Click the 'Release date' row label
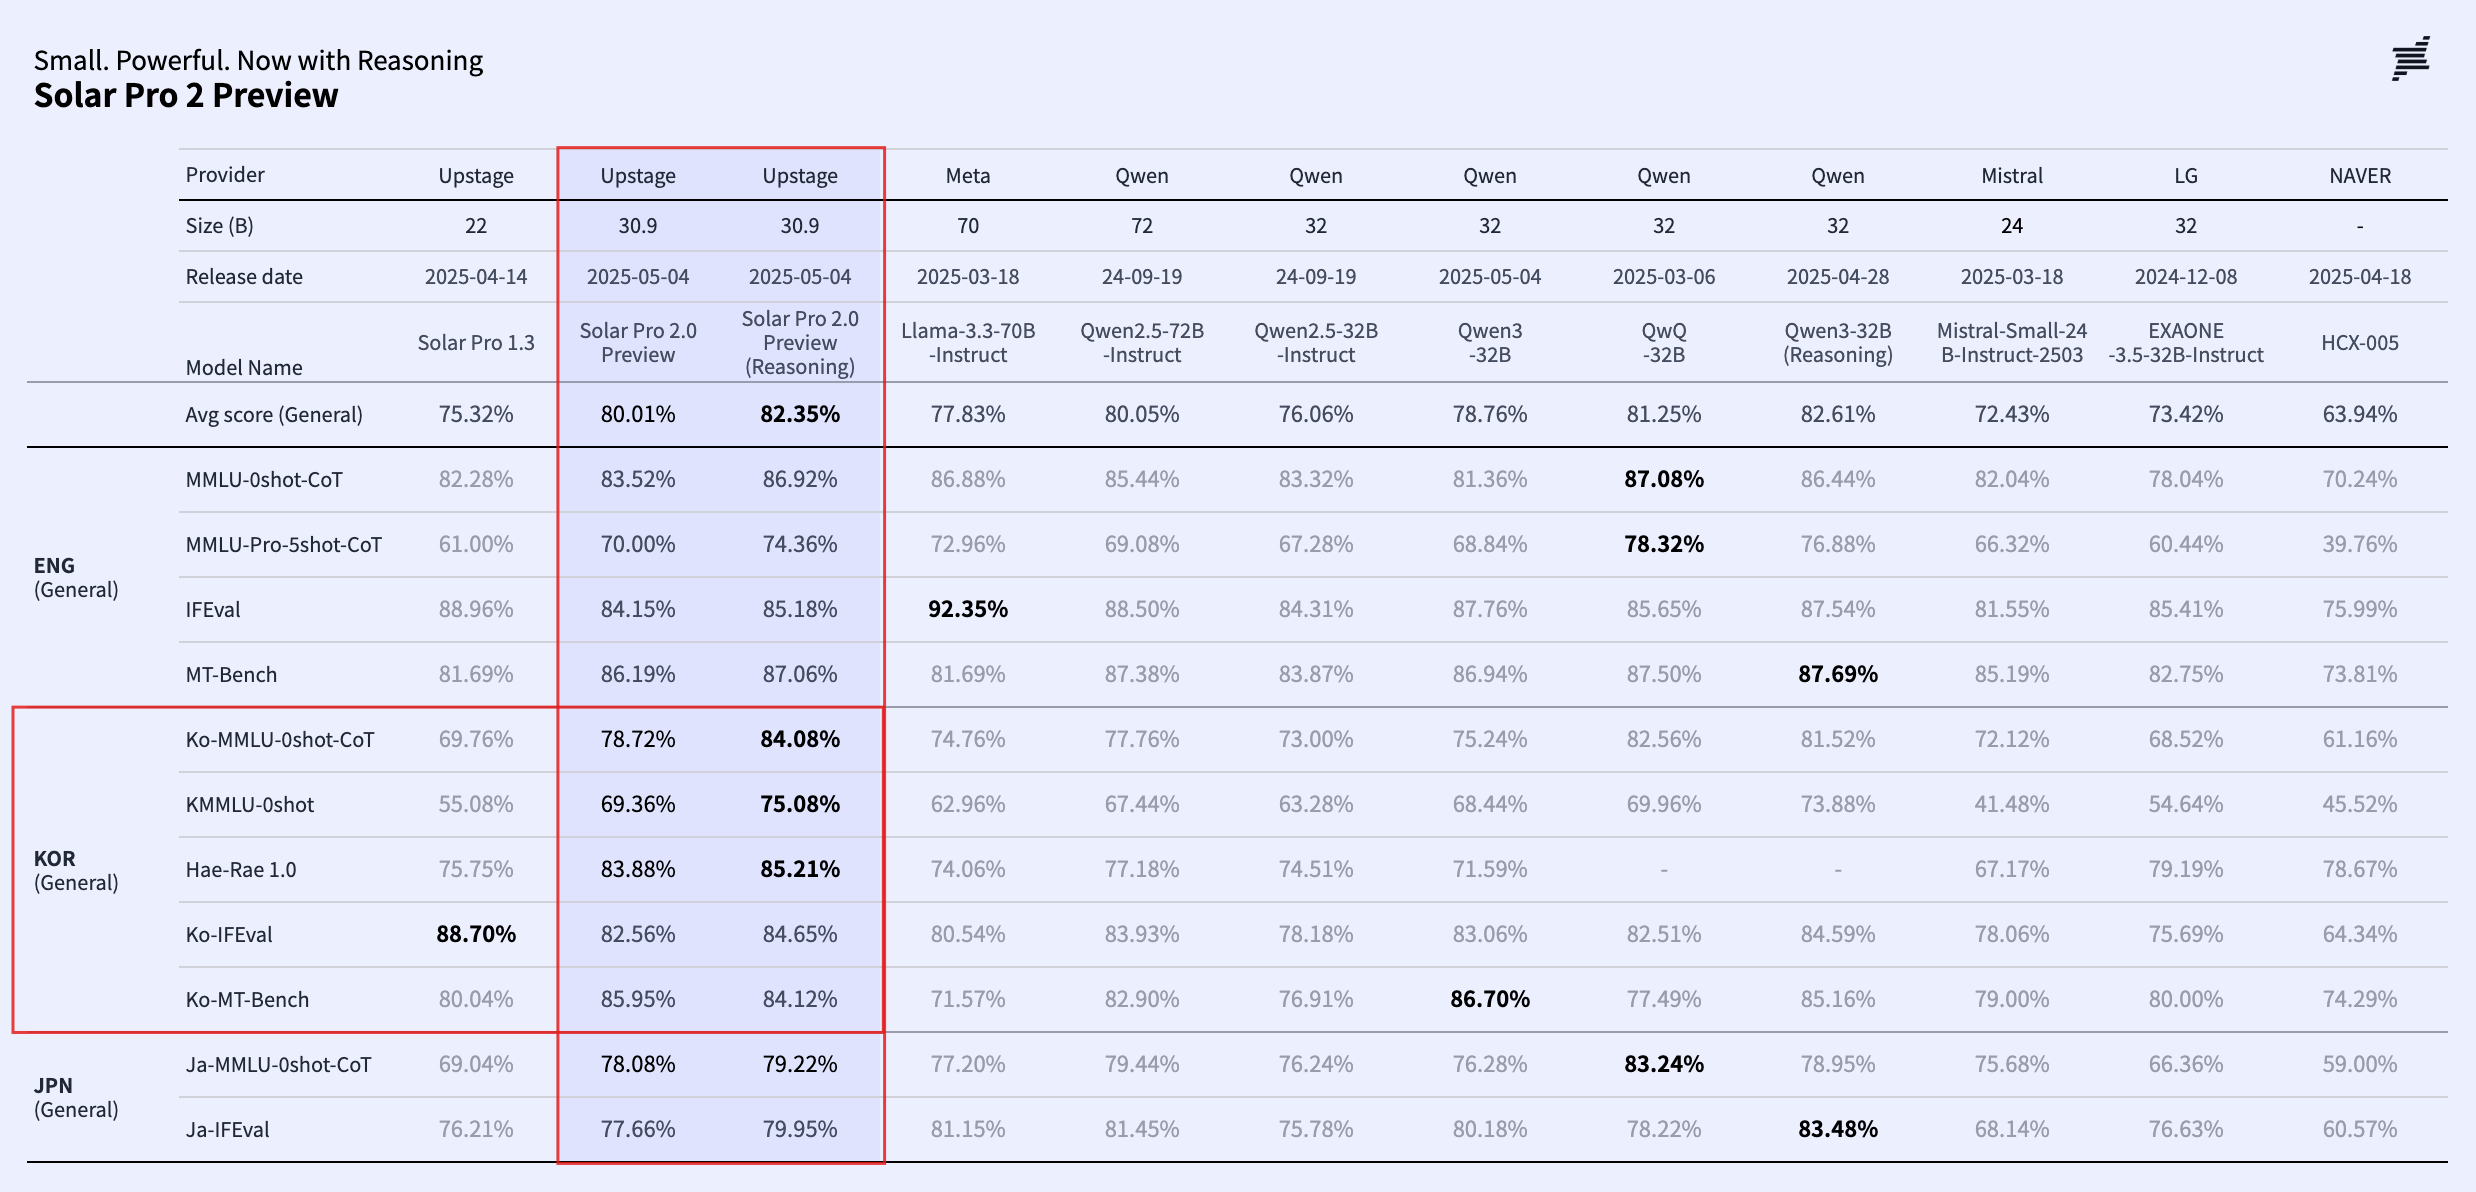2476x1192 pixels. click(x=244, y=277)
